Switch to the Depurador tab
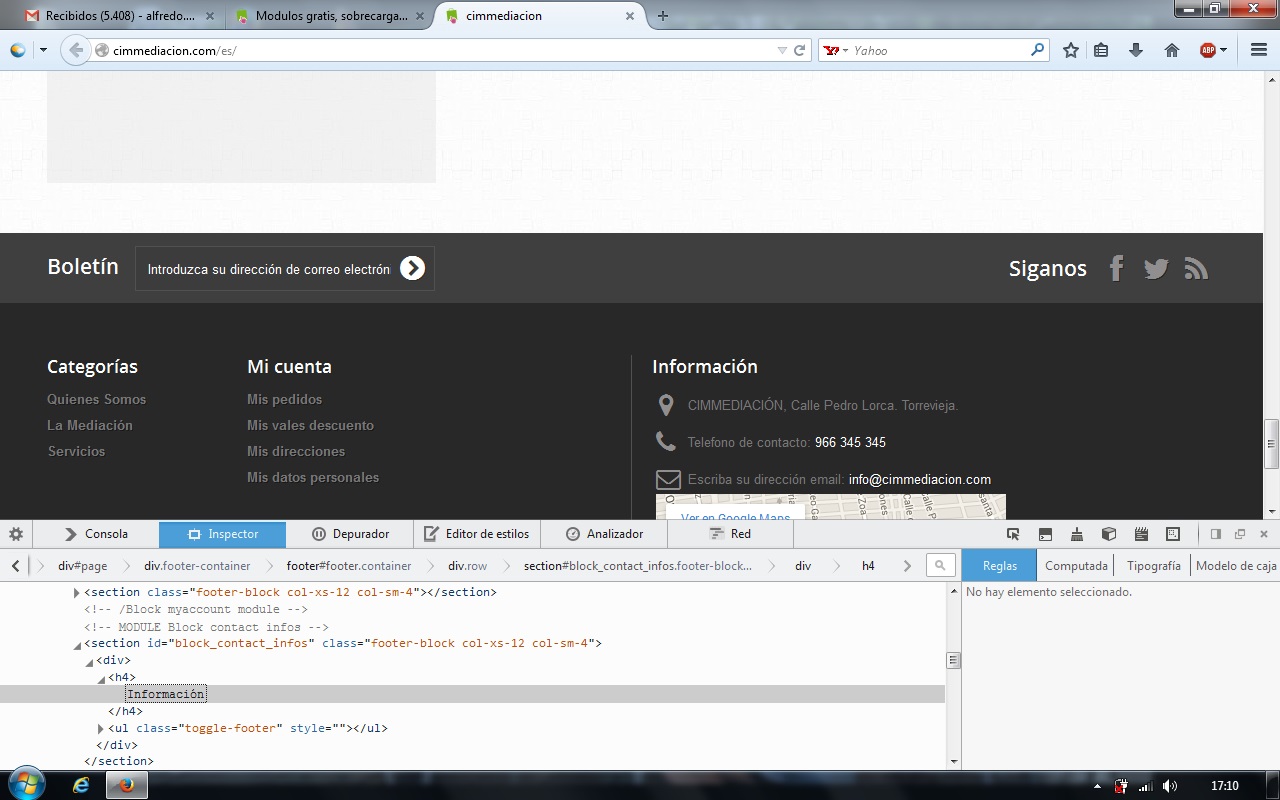The image size is (1280, 800). [350, 534]
